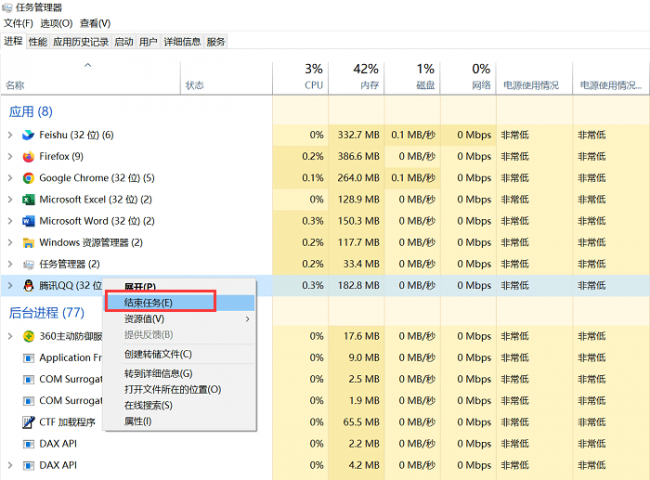Expand the Windows 资源管理器 group

click(10, 242)
